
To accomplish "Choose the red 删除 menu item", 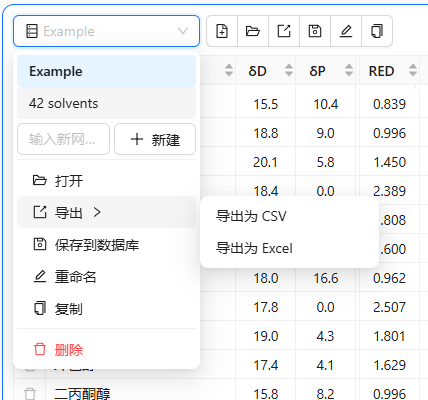I will 107,350.
